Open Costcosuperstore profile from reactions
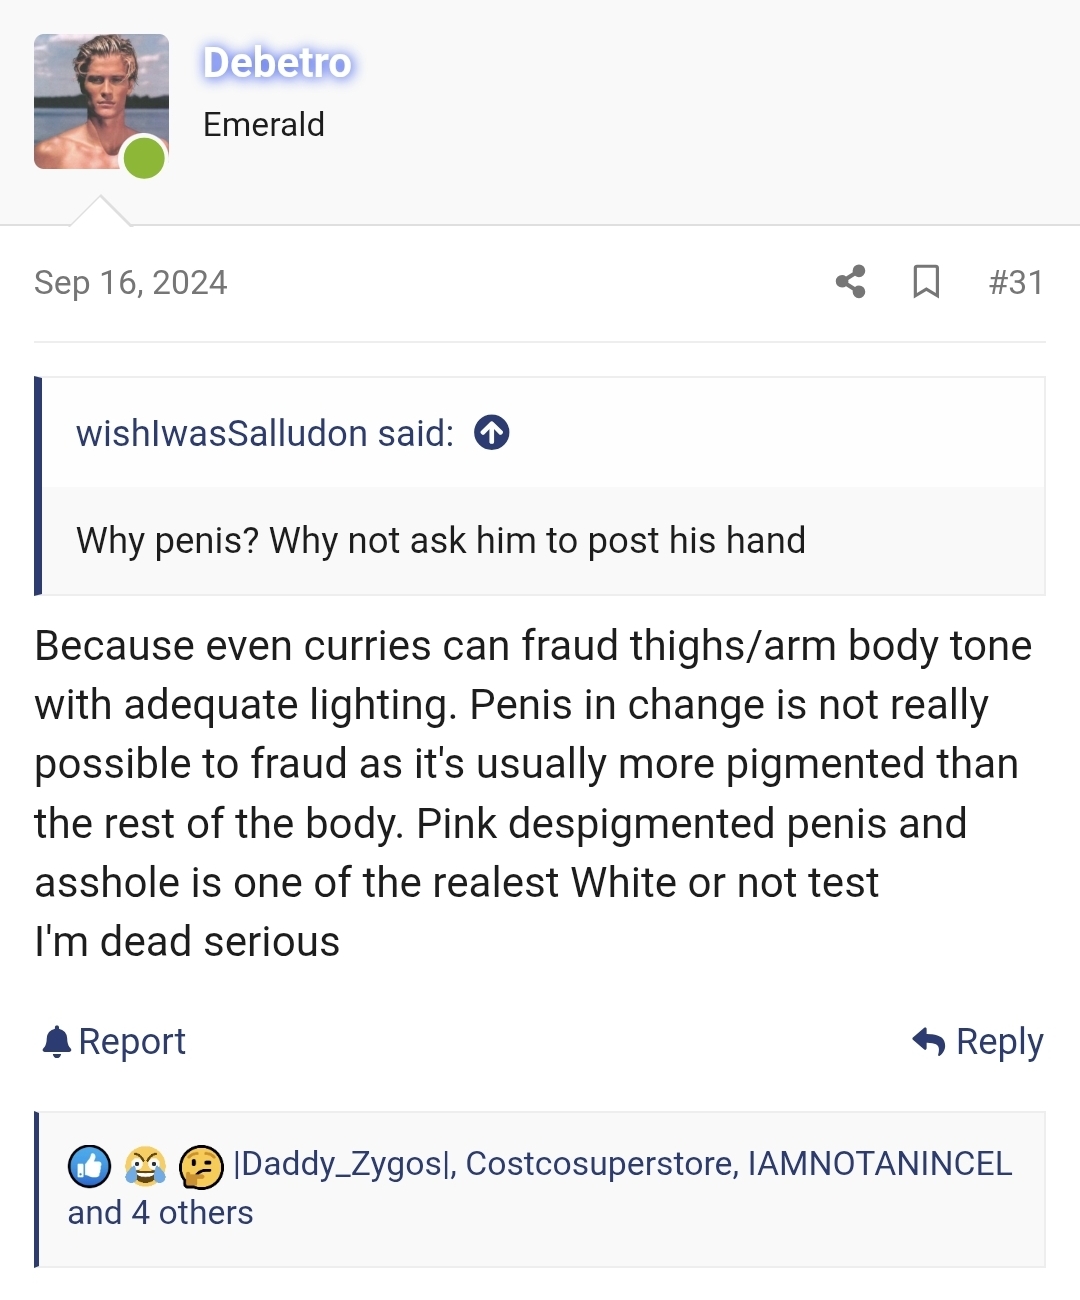Screen dimensions: 1080x1300 [602, 1164]
